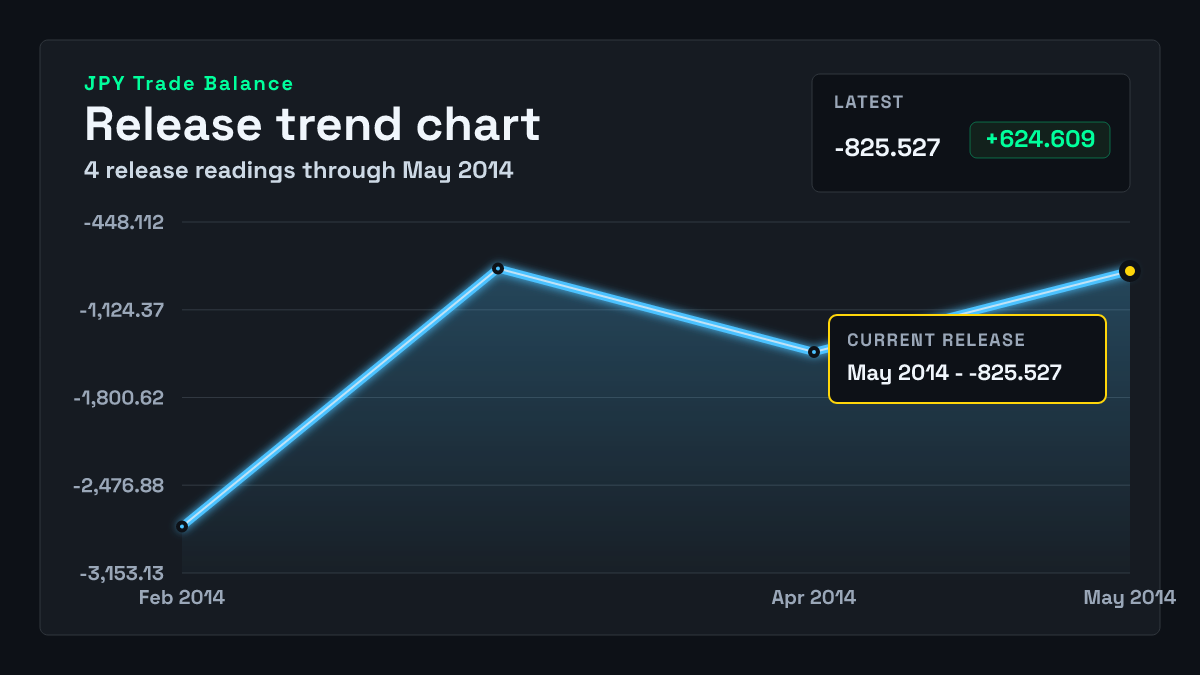This screenshot has width=1200, height=675.
Task: Pick the unlabeled data point between Feb and Apr
Action: (498, 268)
